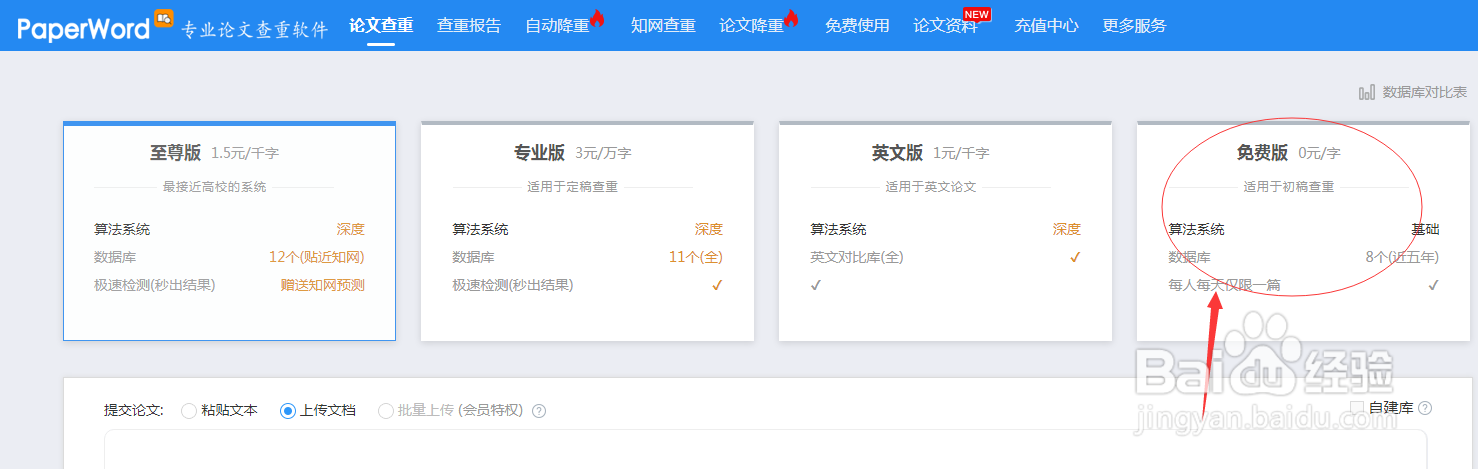Viewport: 1478px width, 469px height.
Task: Click the help icon next to 自建库
Action: pyautogui.click(x=1425, y=408)
